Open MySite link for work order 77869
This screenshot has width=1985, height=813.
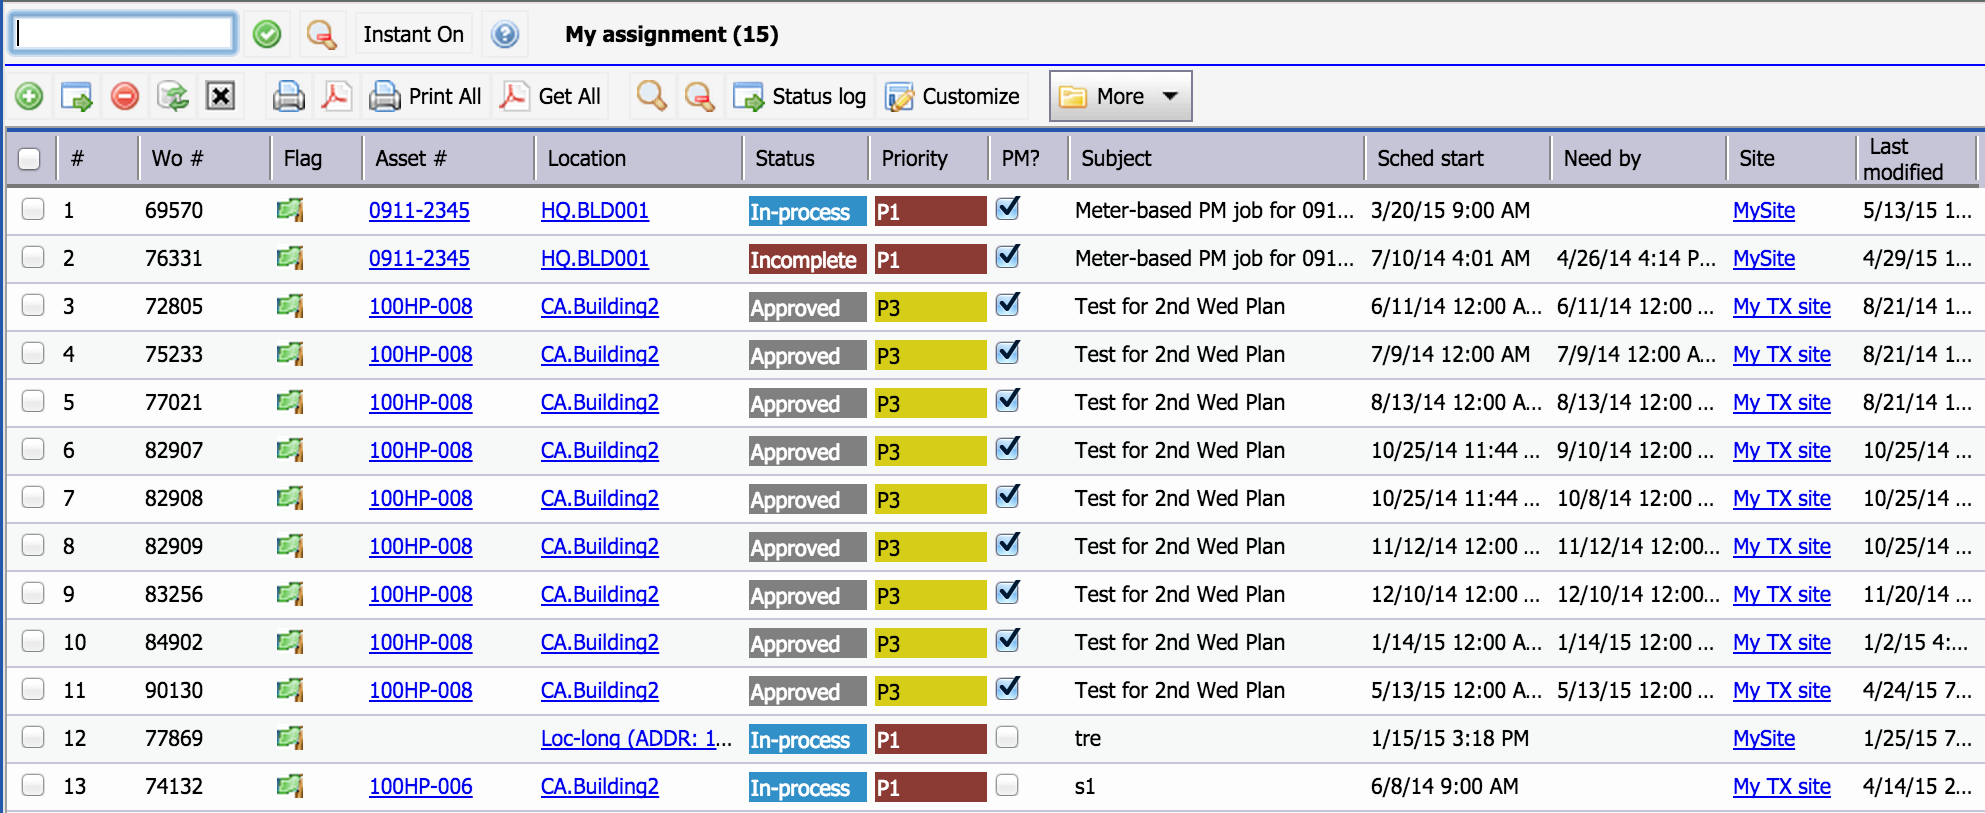click(x=1763, y=738)
